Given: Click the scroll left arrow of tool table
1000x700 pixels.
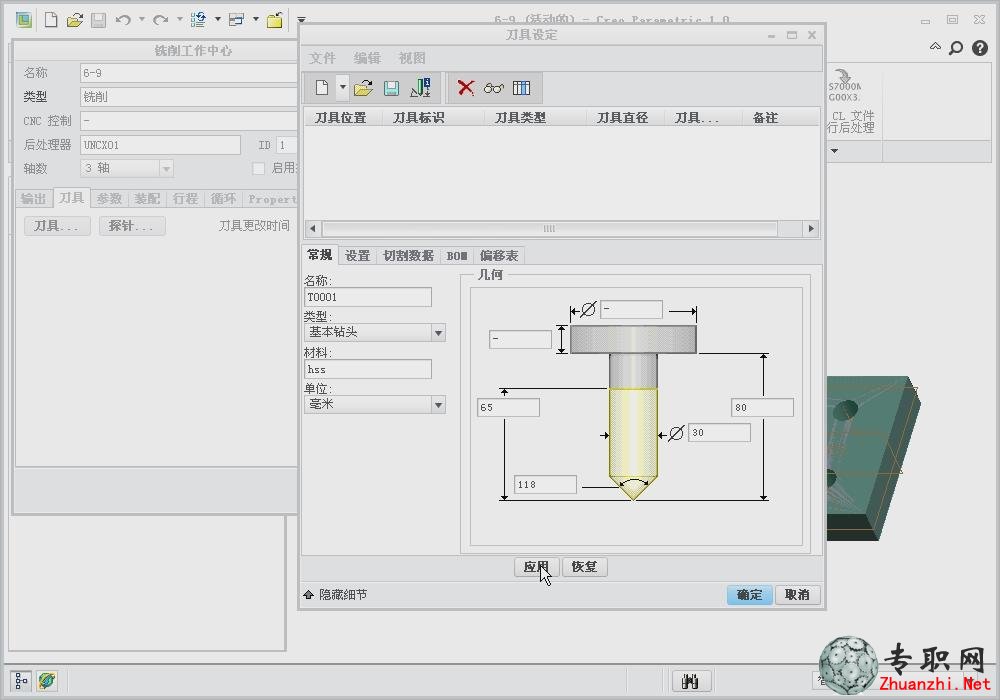Looking at the screenshot, I should point(312,228).
